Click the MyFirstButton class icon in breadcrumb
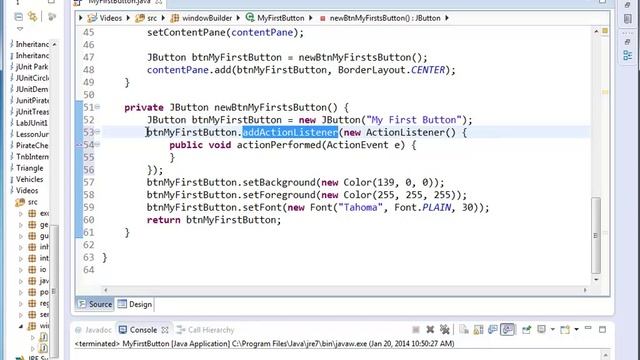This screenshot has width=640, height=360. click(250, 18)
